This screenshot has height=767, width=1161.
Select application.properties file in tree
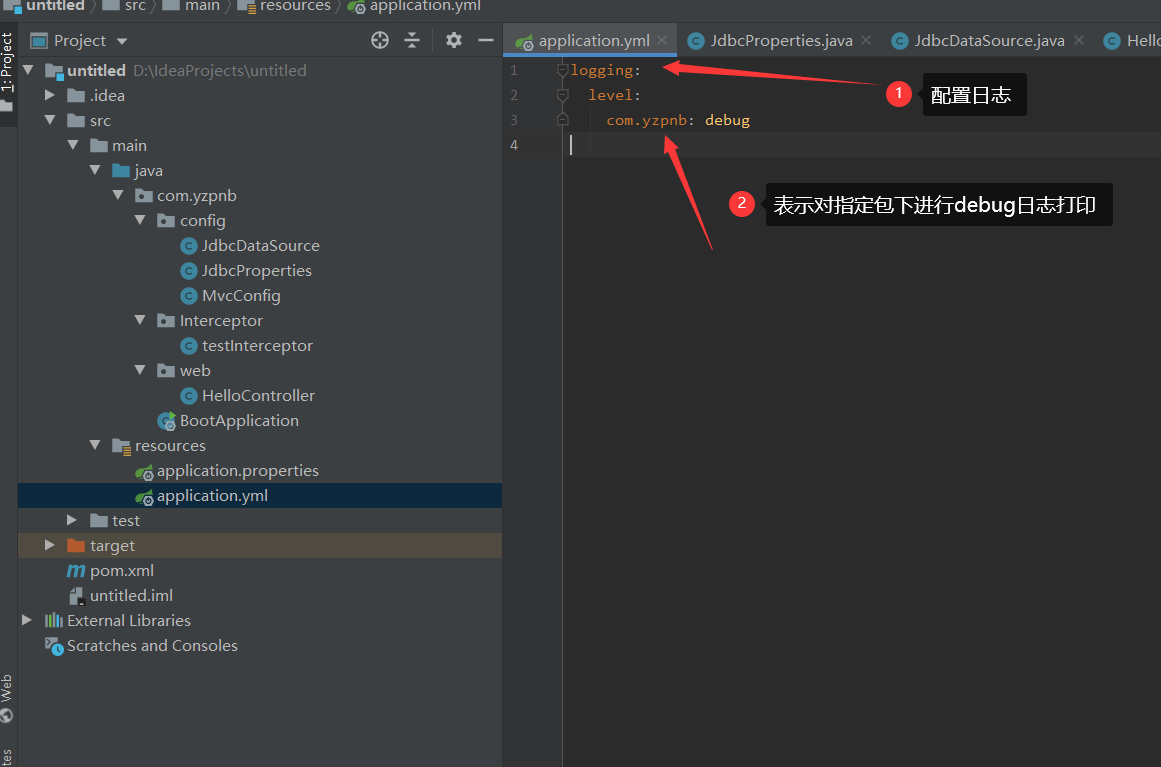click(238, 471)
